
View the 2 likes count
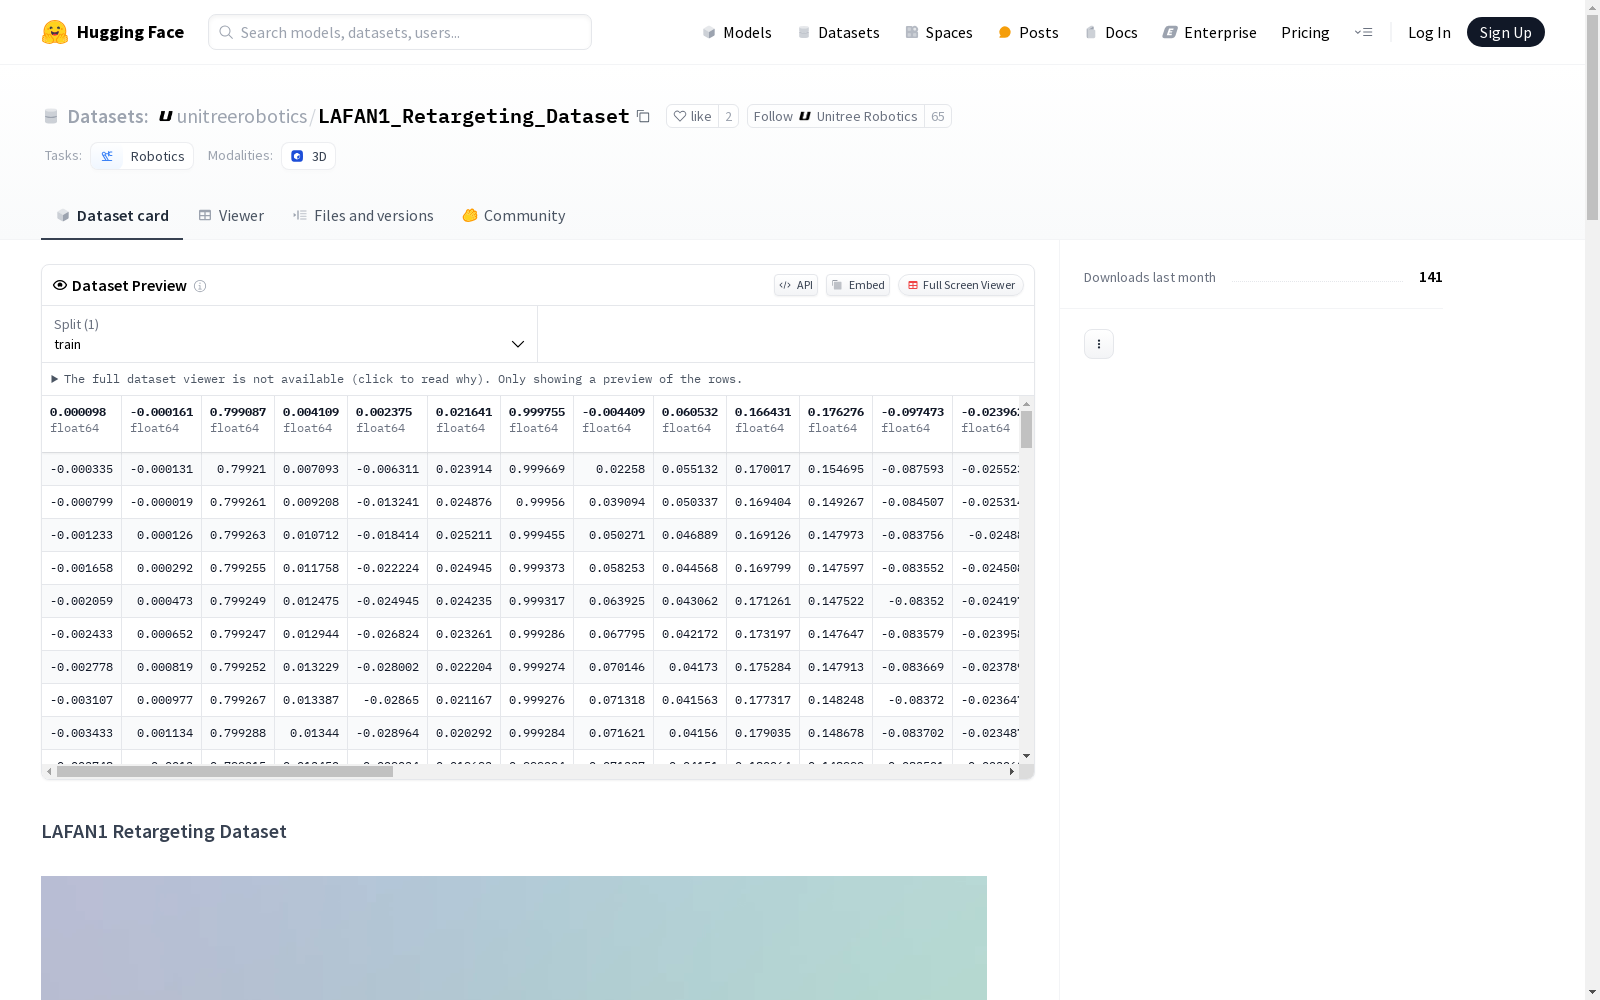pyautogui.click(x=728, y=116)
